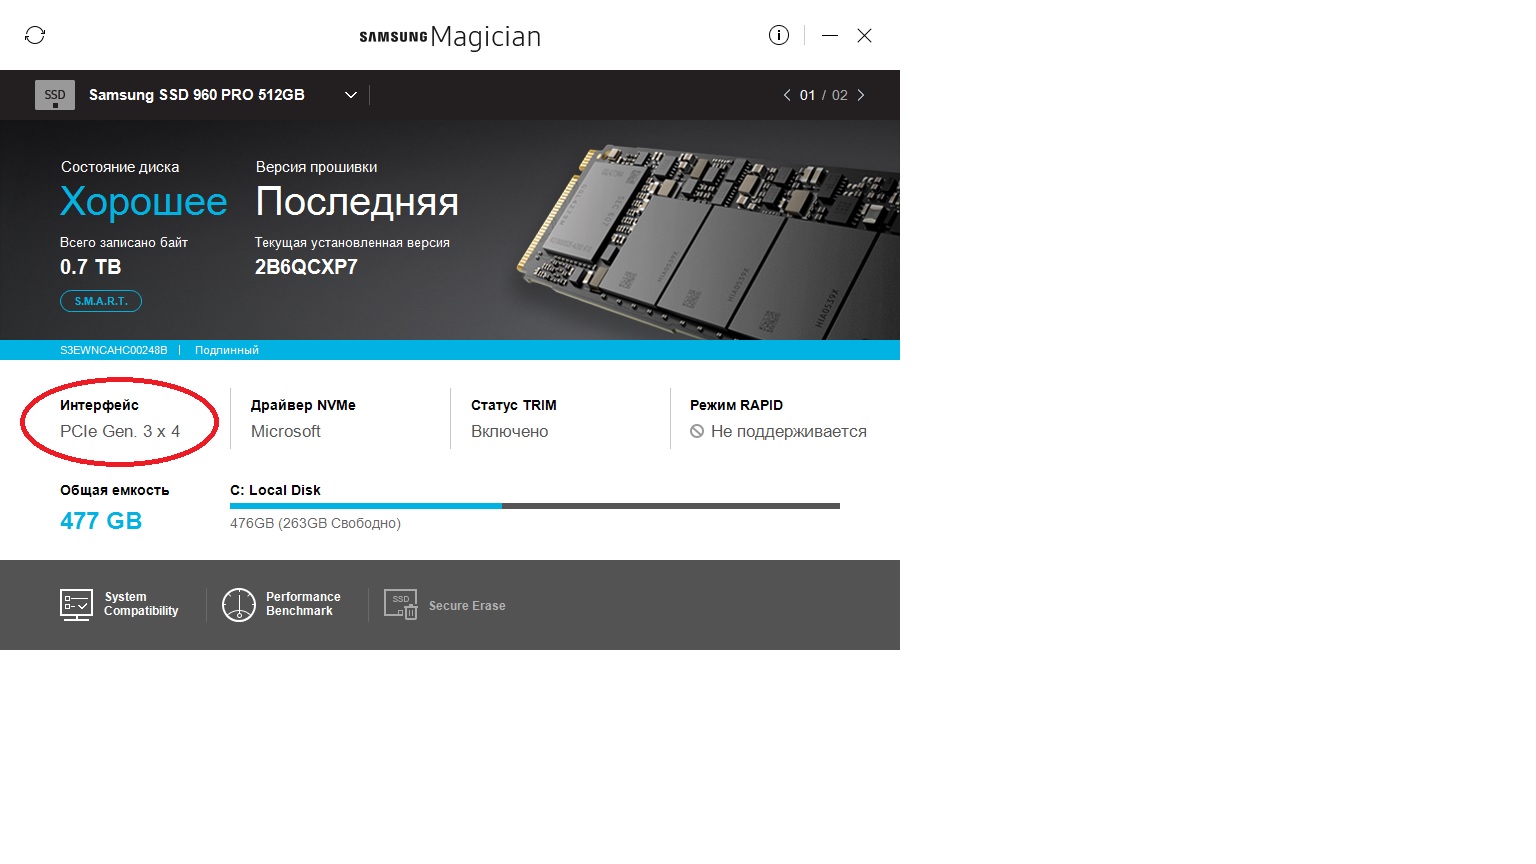The height and width of the screenshot is (864, 1536).
Task: Click the RAPID mode not-supported icon
Action: click(x=697, y=431)
